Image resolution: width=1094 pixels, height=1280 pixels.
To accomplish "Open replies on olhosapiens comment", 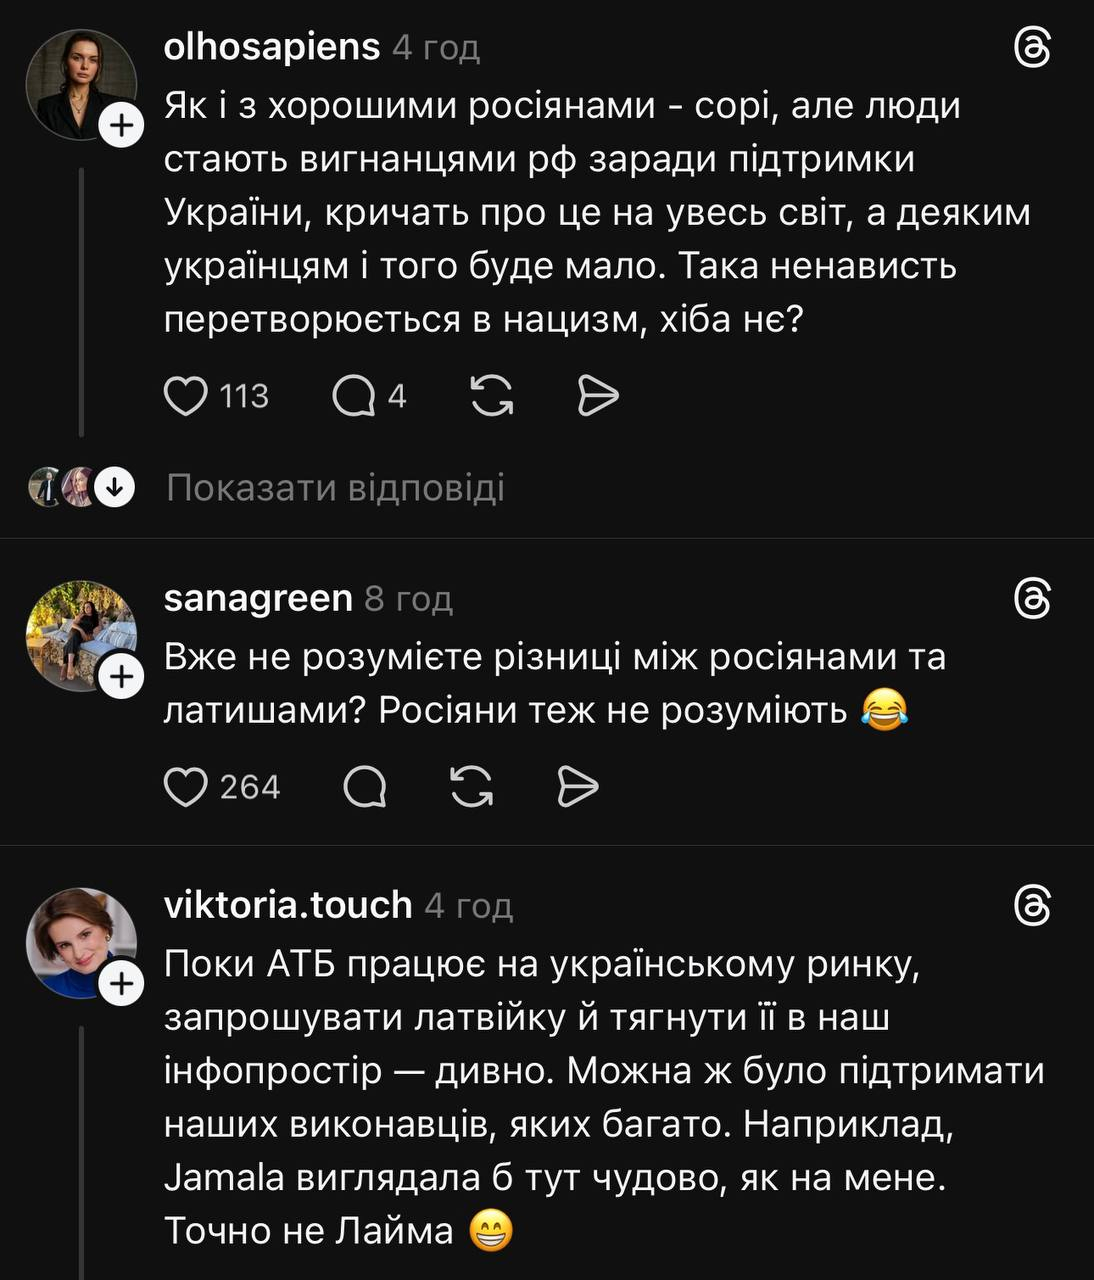I will [x=353, y=397].
